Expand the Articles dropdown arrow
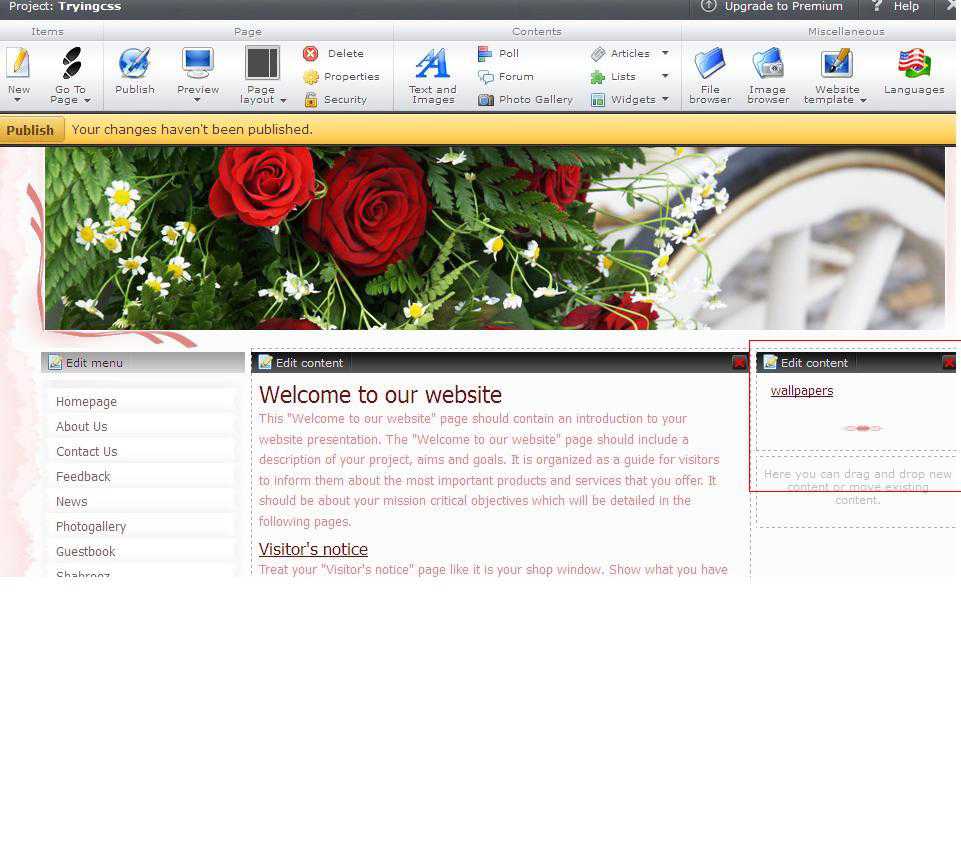This screenshot has width=961, height=842. coord(665,53)
